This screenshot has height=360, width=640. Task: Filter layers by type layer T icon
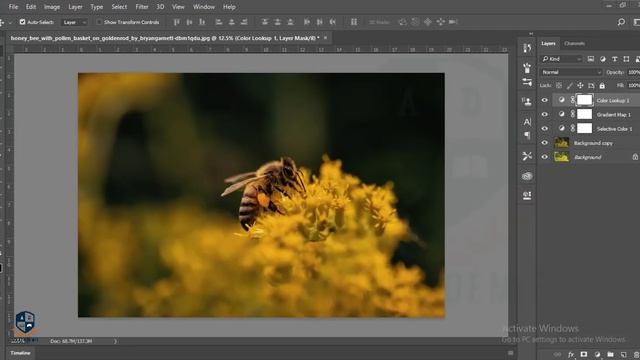(x=614, y=59)
